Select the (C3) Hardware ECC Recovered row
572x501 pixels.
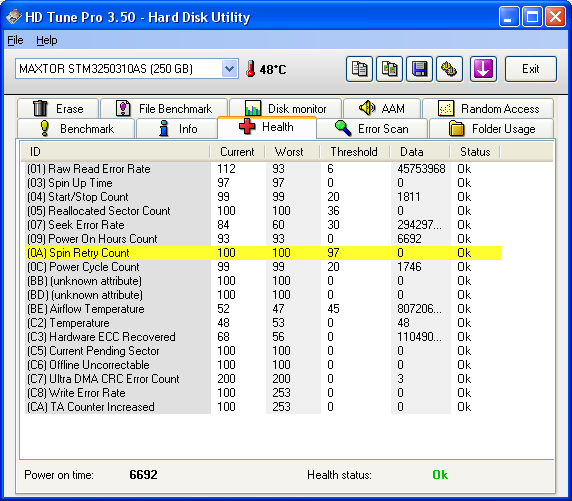pyautogui.click(x=263, y=337)
